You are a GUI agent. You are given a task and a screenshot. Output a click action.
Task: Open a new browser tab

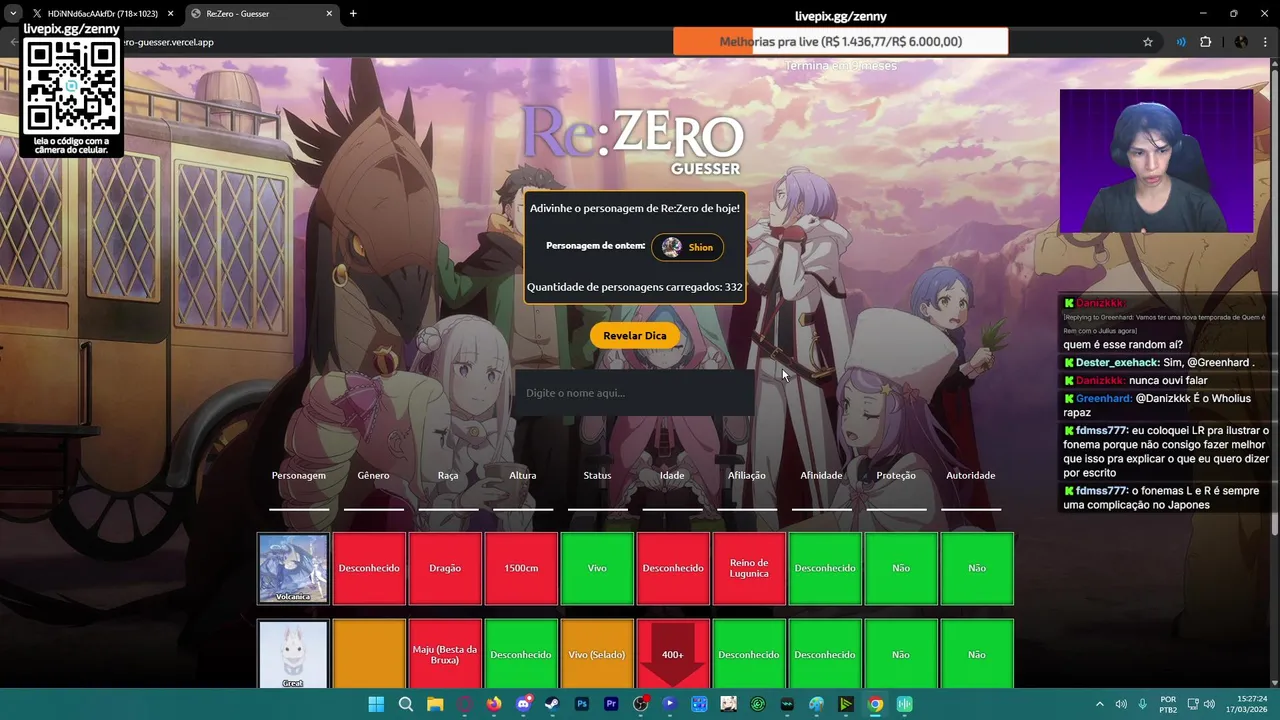pyautogui.click(x=353, y=14)
